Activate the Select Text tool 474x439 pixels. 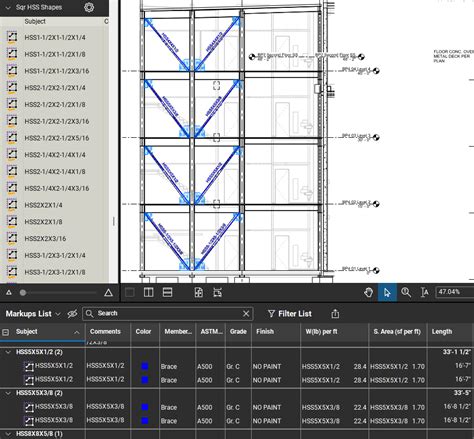[424, 292]
